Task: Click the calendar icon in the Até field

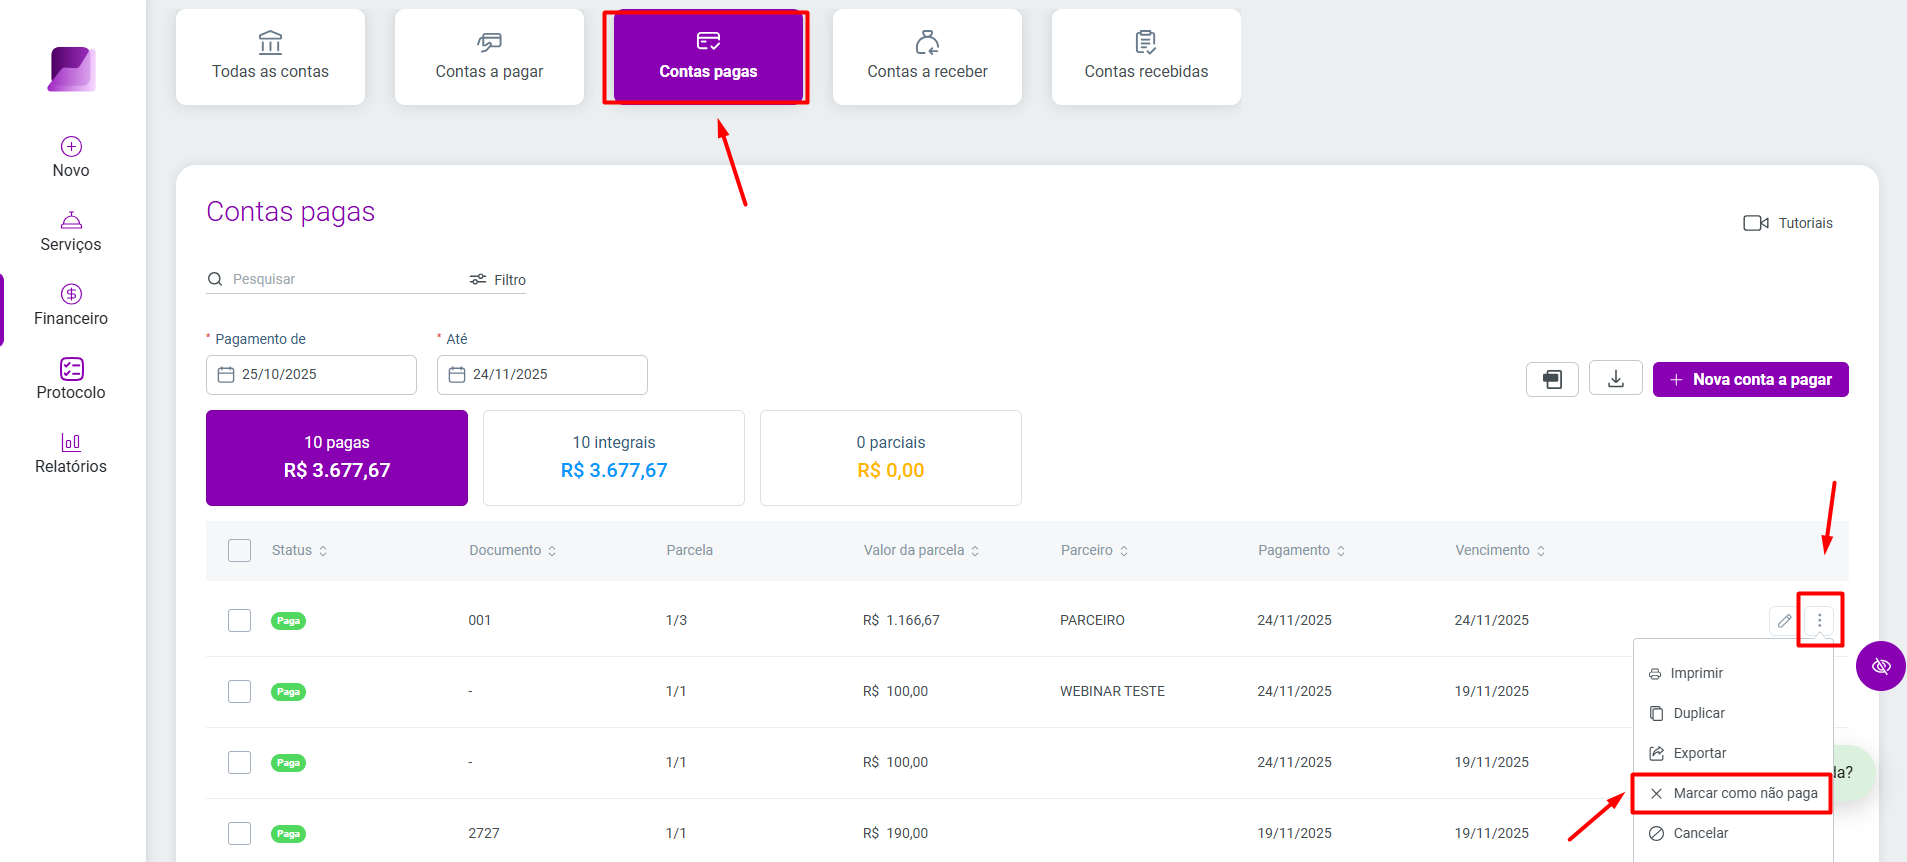Action: [457, 375]
